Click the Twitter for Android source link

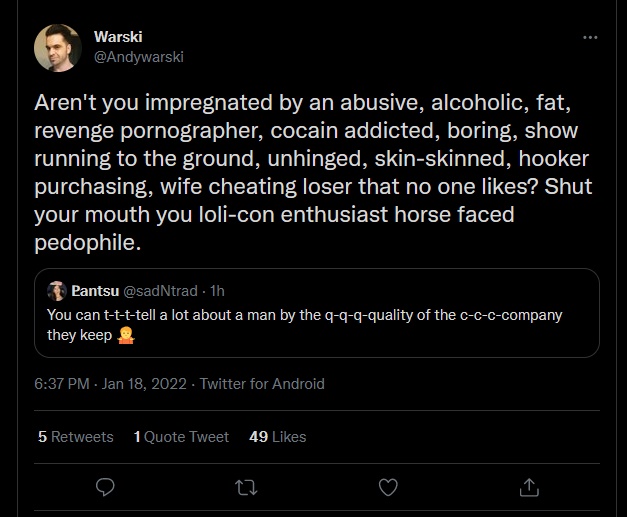(x=262, y=384)
